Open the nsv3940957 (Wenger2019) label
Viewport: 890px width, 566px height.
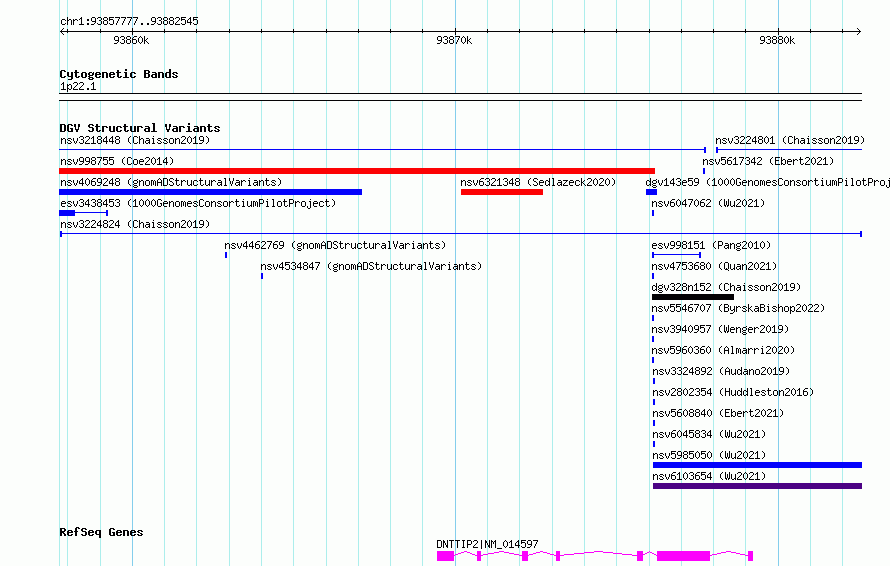pos(720,329)
